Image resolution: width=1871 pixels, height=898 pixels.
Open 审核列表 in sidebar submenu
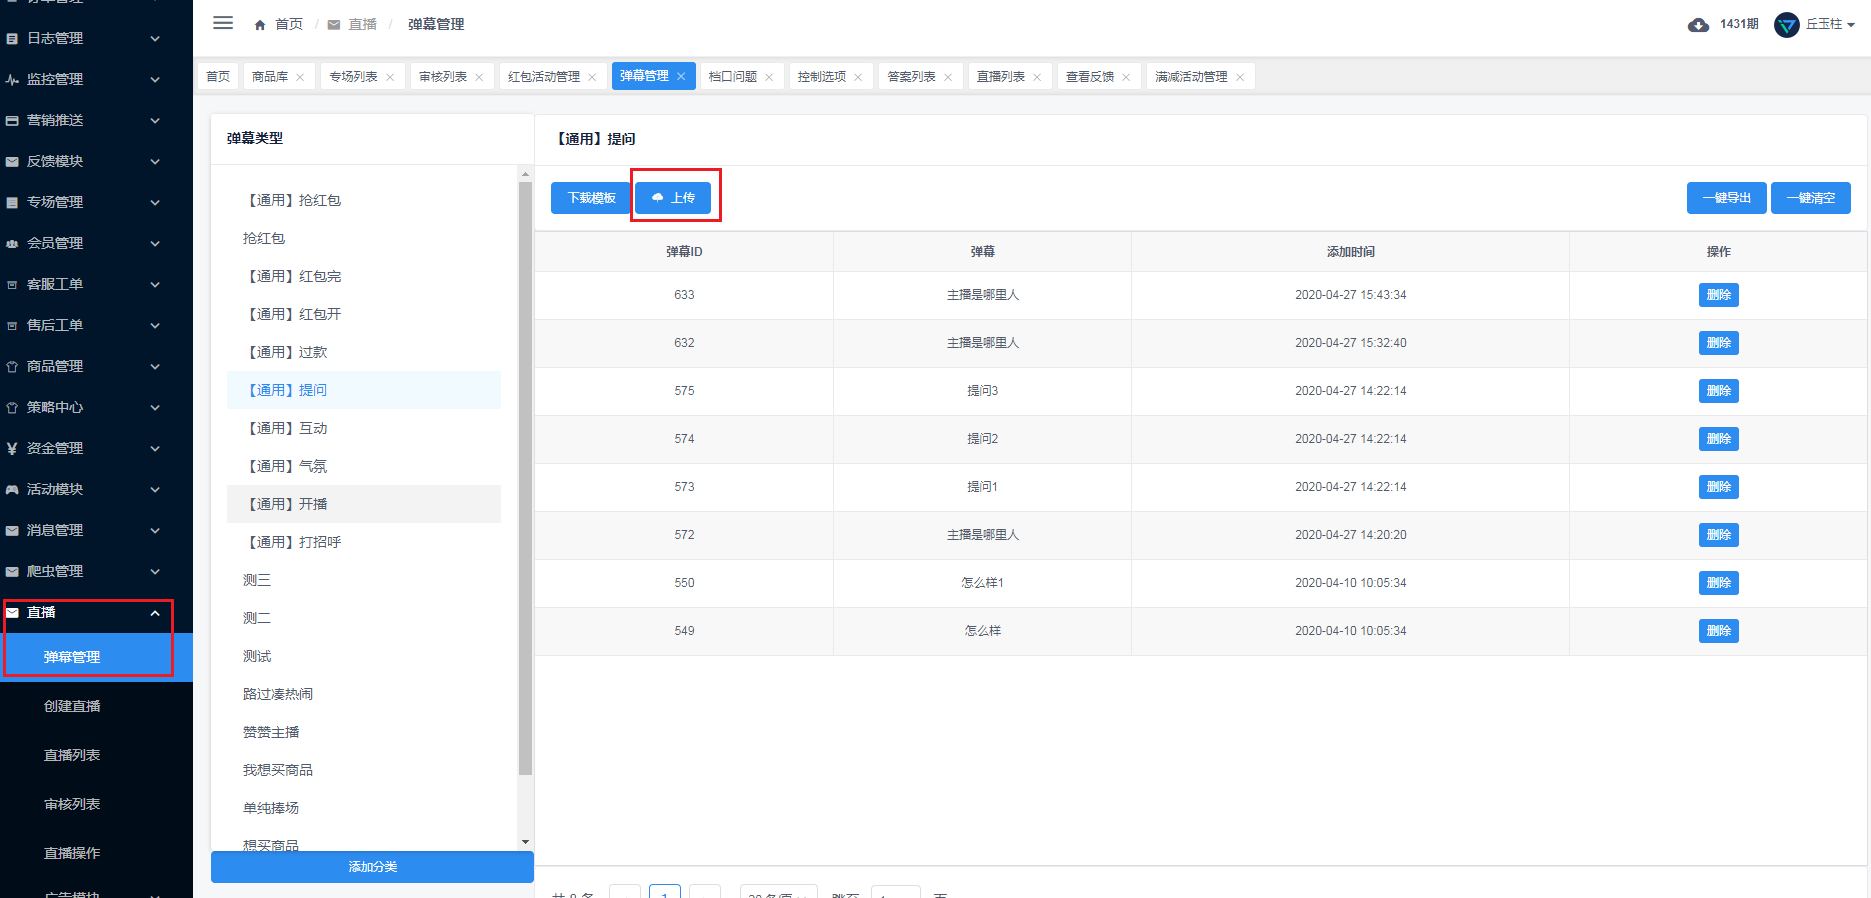click(72, 804)
